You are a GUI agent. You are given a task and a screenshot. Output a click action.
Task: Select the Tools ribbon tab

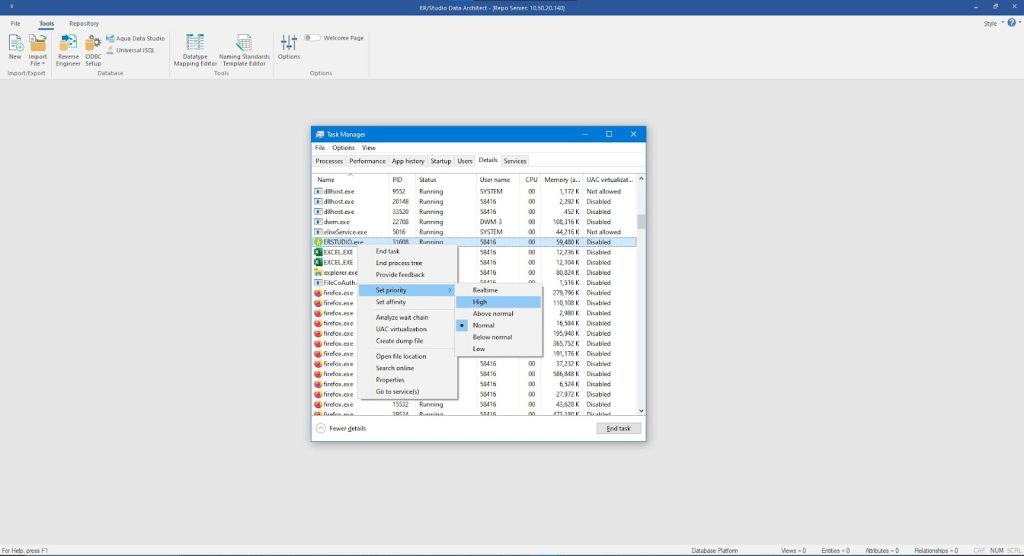point(46,24)
